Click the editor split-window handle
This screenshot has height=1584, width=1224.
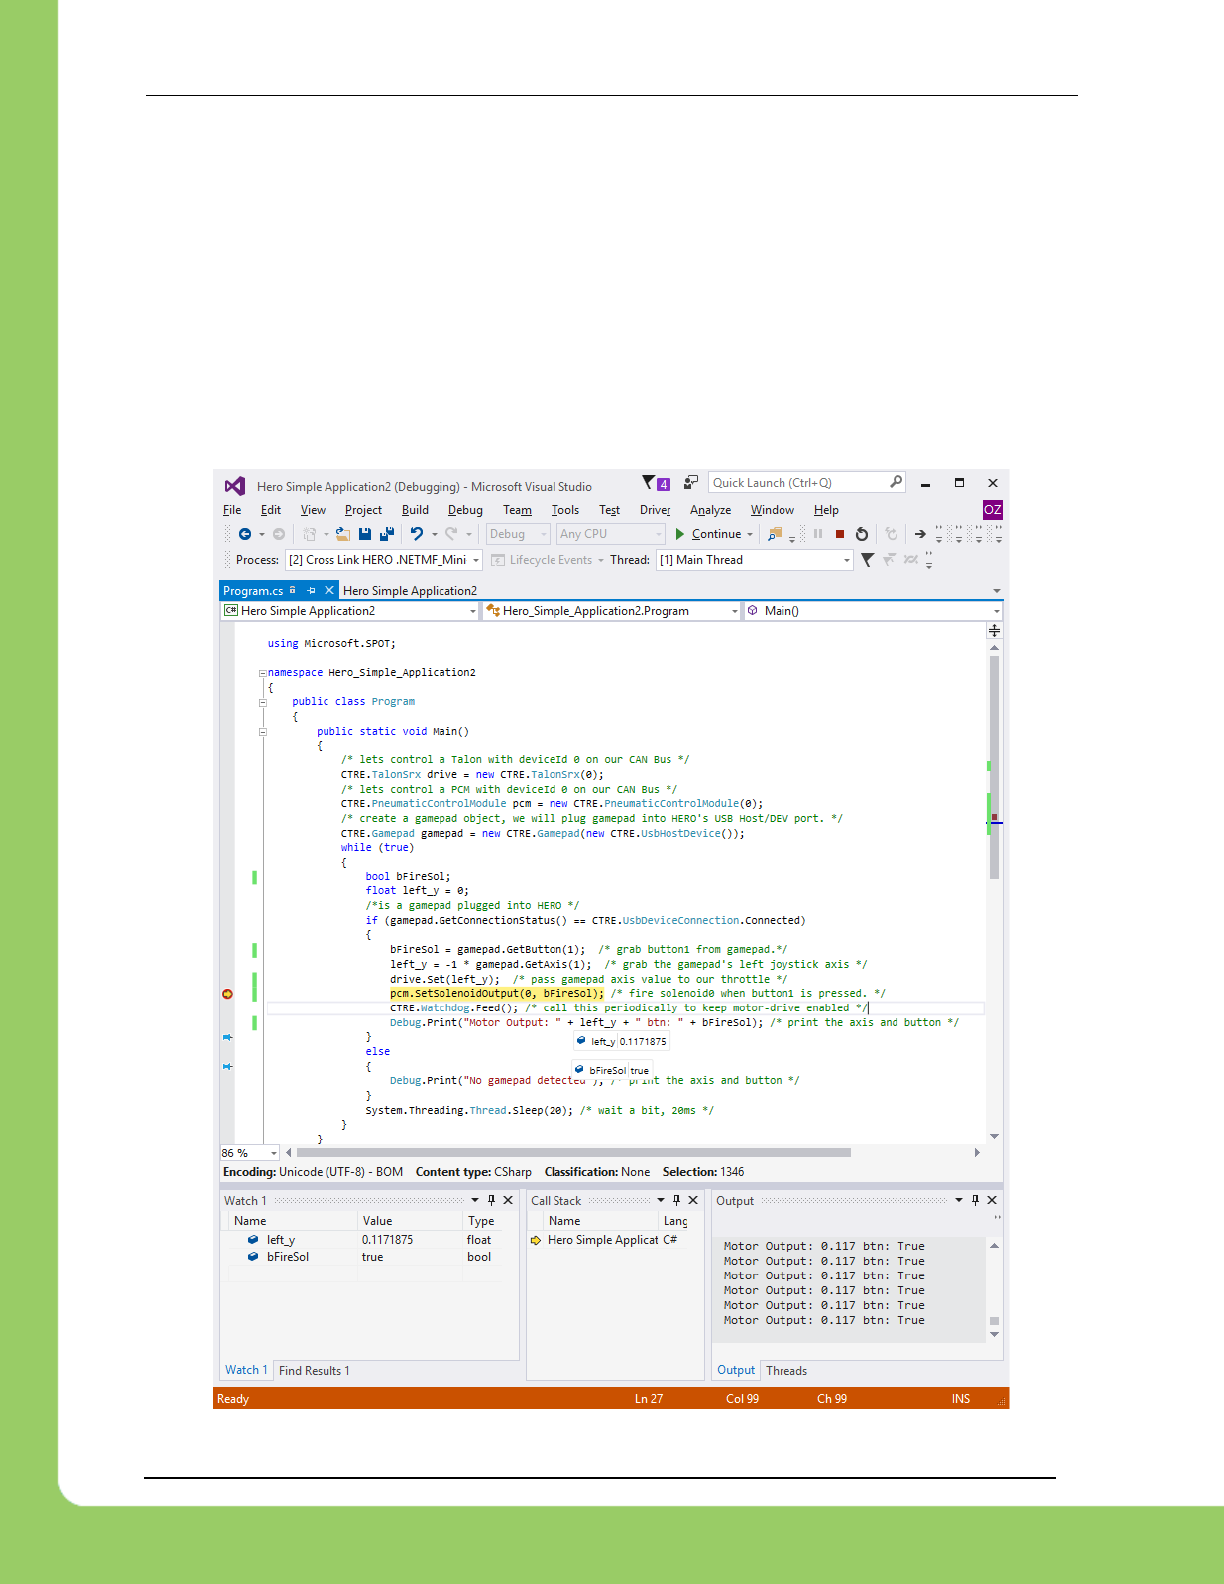(x=994, y=630)
